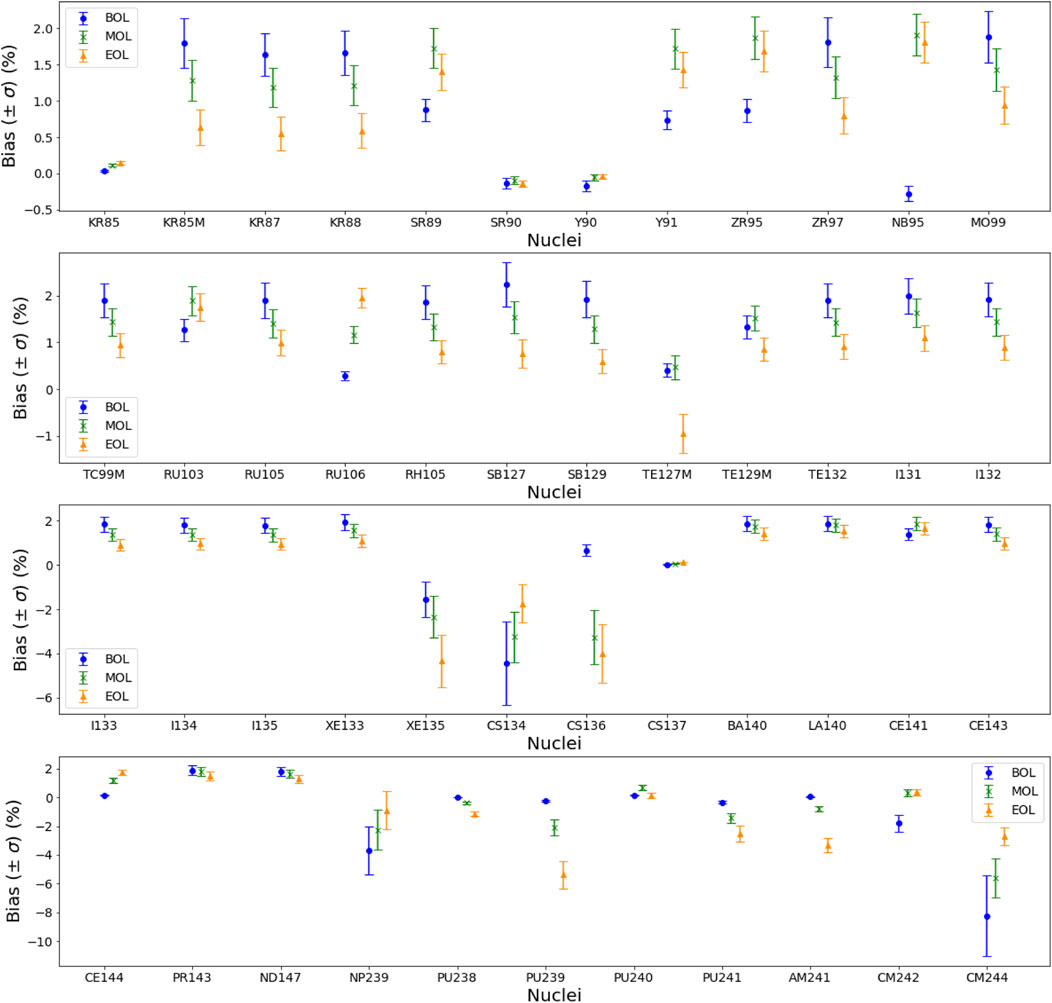Click the MO99 axis label
This screenshot has height=1003, width=1052.
[988, 223]
